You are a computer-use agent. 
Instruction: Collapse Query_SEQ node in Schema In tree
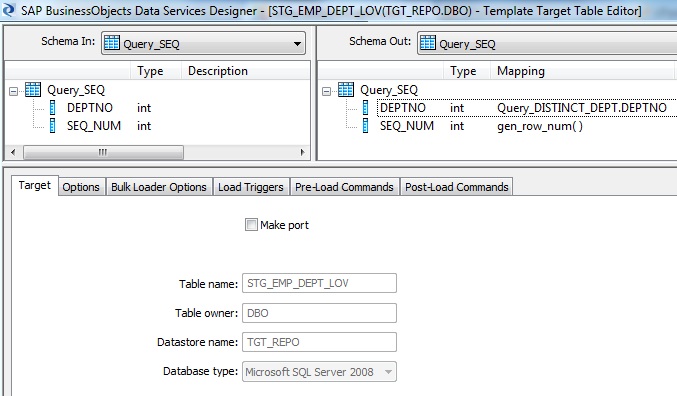tap(14, 91)
